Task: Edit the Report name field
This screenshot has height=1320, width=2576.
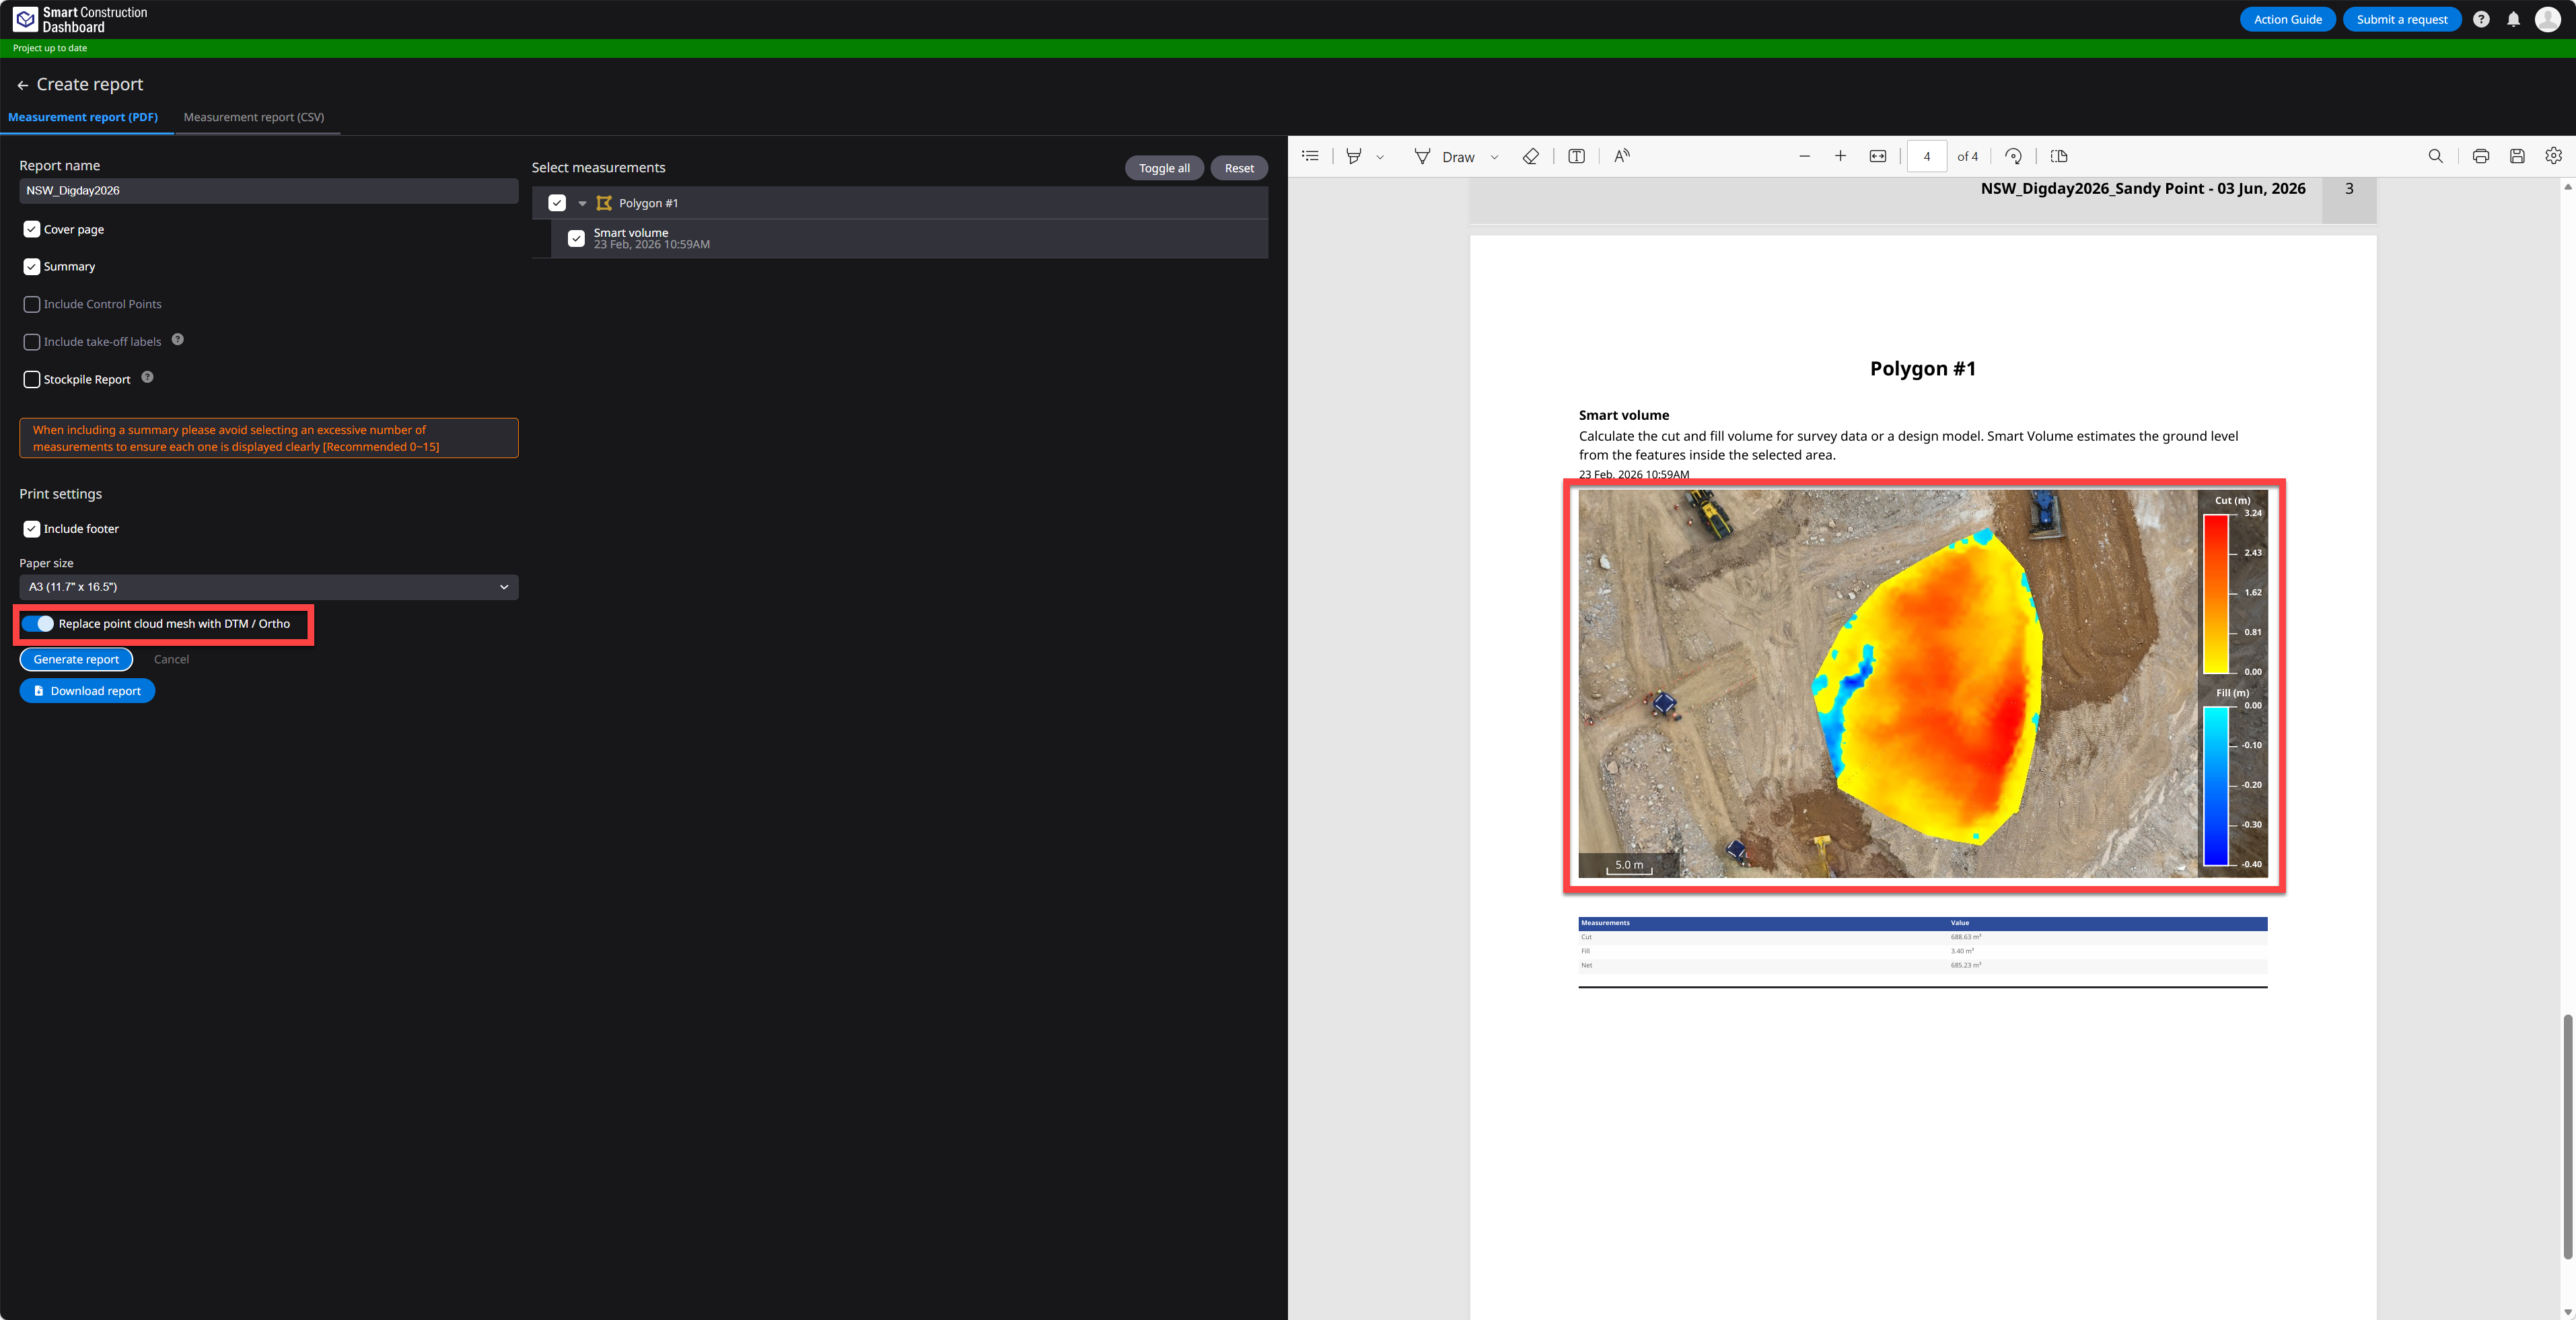Action: [x=269, y=191]
